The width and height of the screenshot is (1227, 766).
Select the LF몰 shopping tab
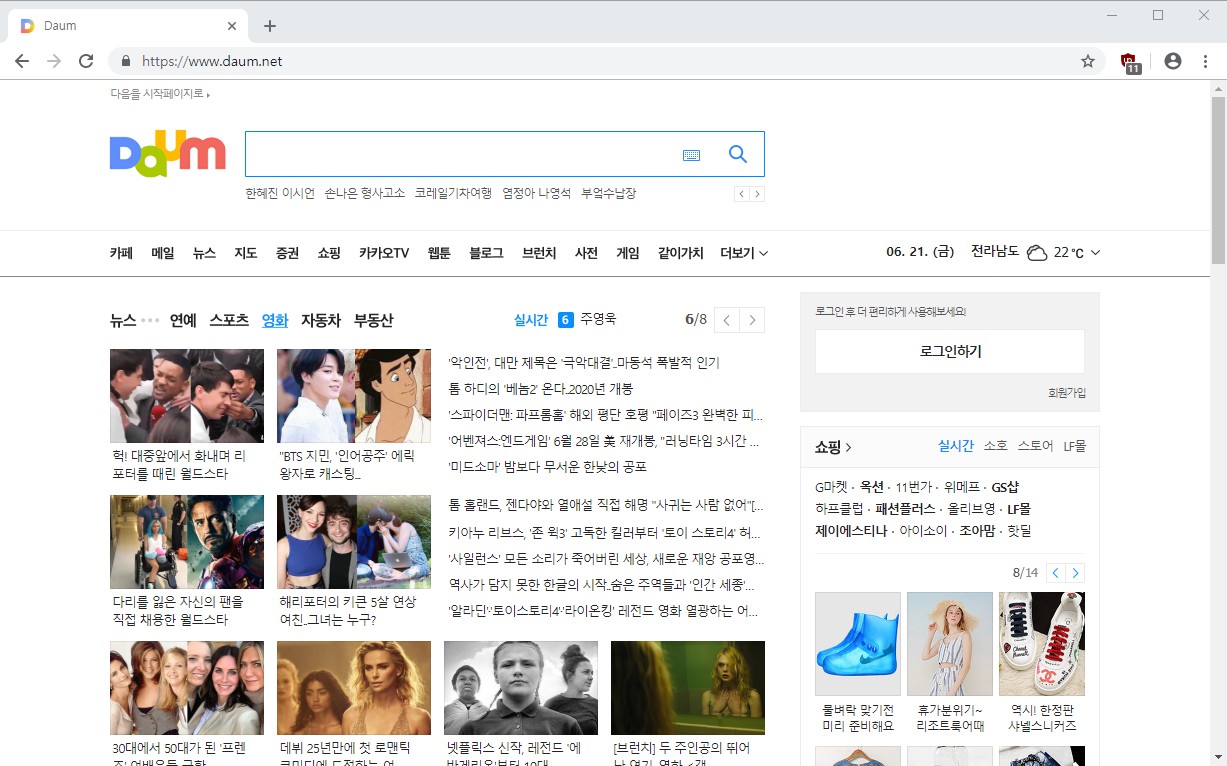(1074, 446)
